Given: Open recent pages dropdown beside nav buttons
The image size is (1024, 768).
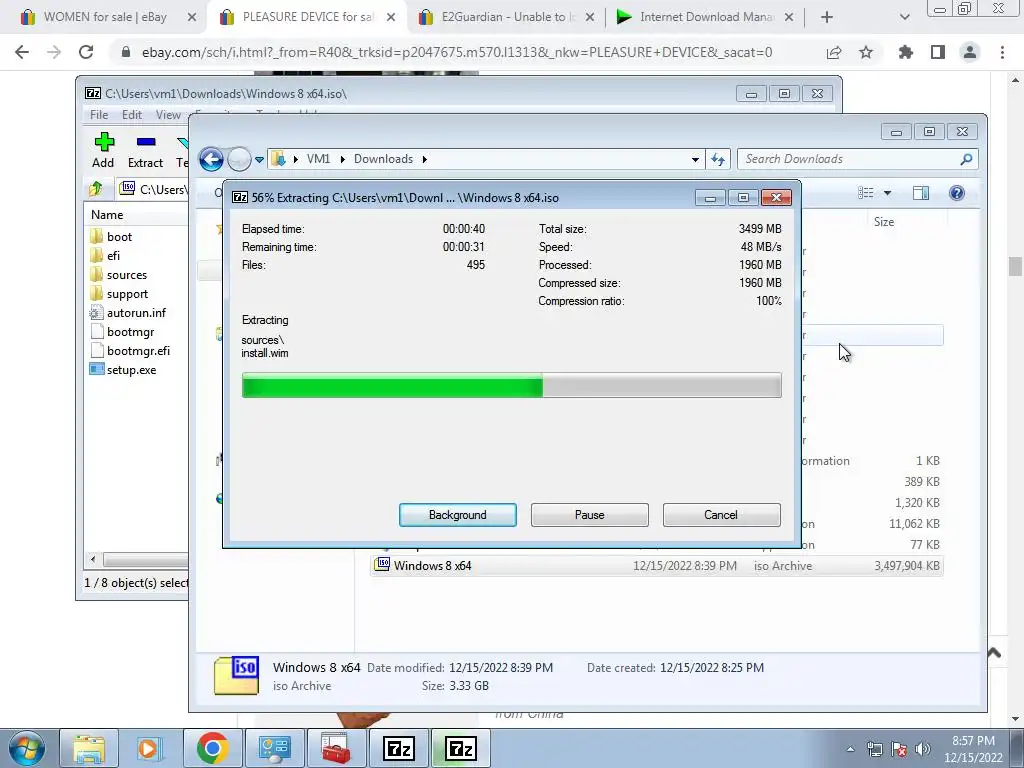Looking at the screenshot, I should [259, 159].
